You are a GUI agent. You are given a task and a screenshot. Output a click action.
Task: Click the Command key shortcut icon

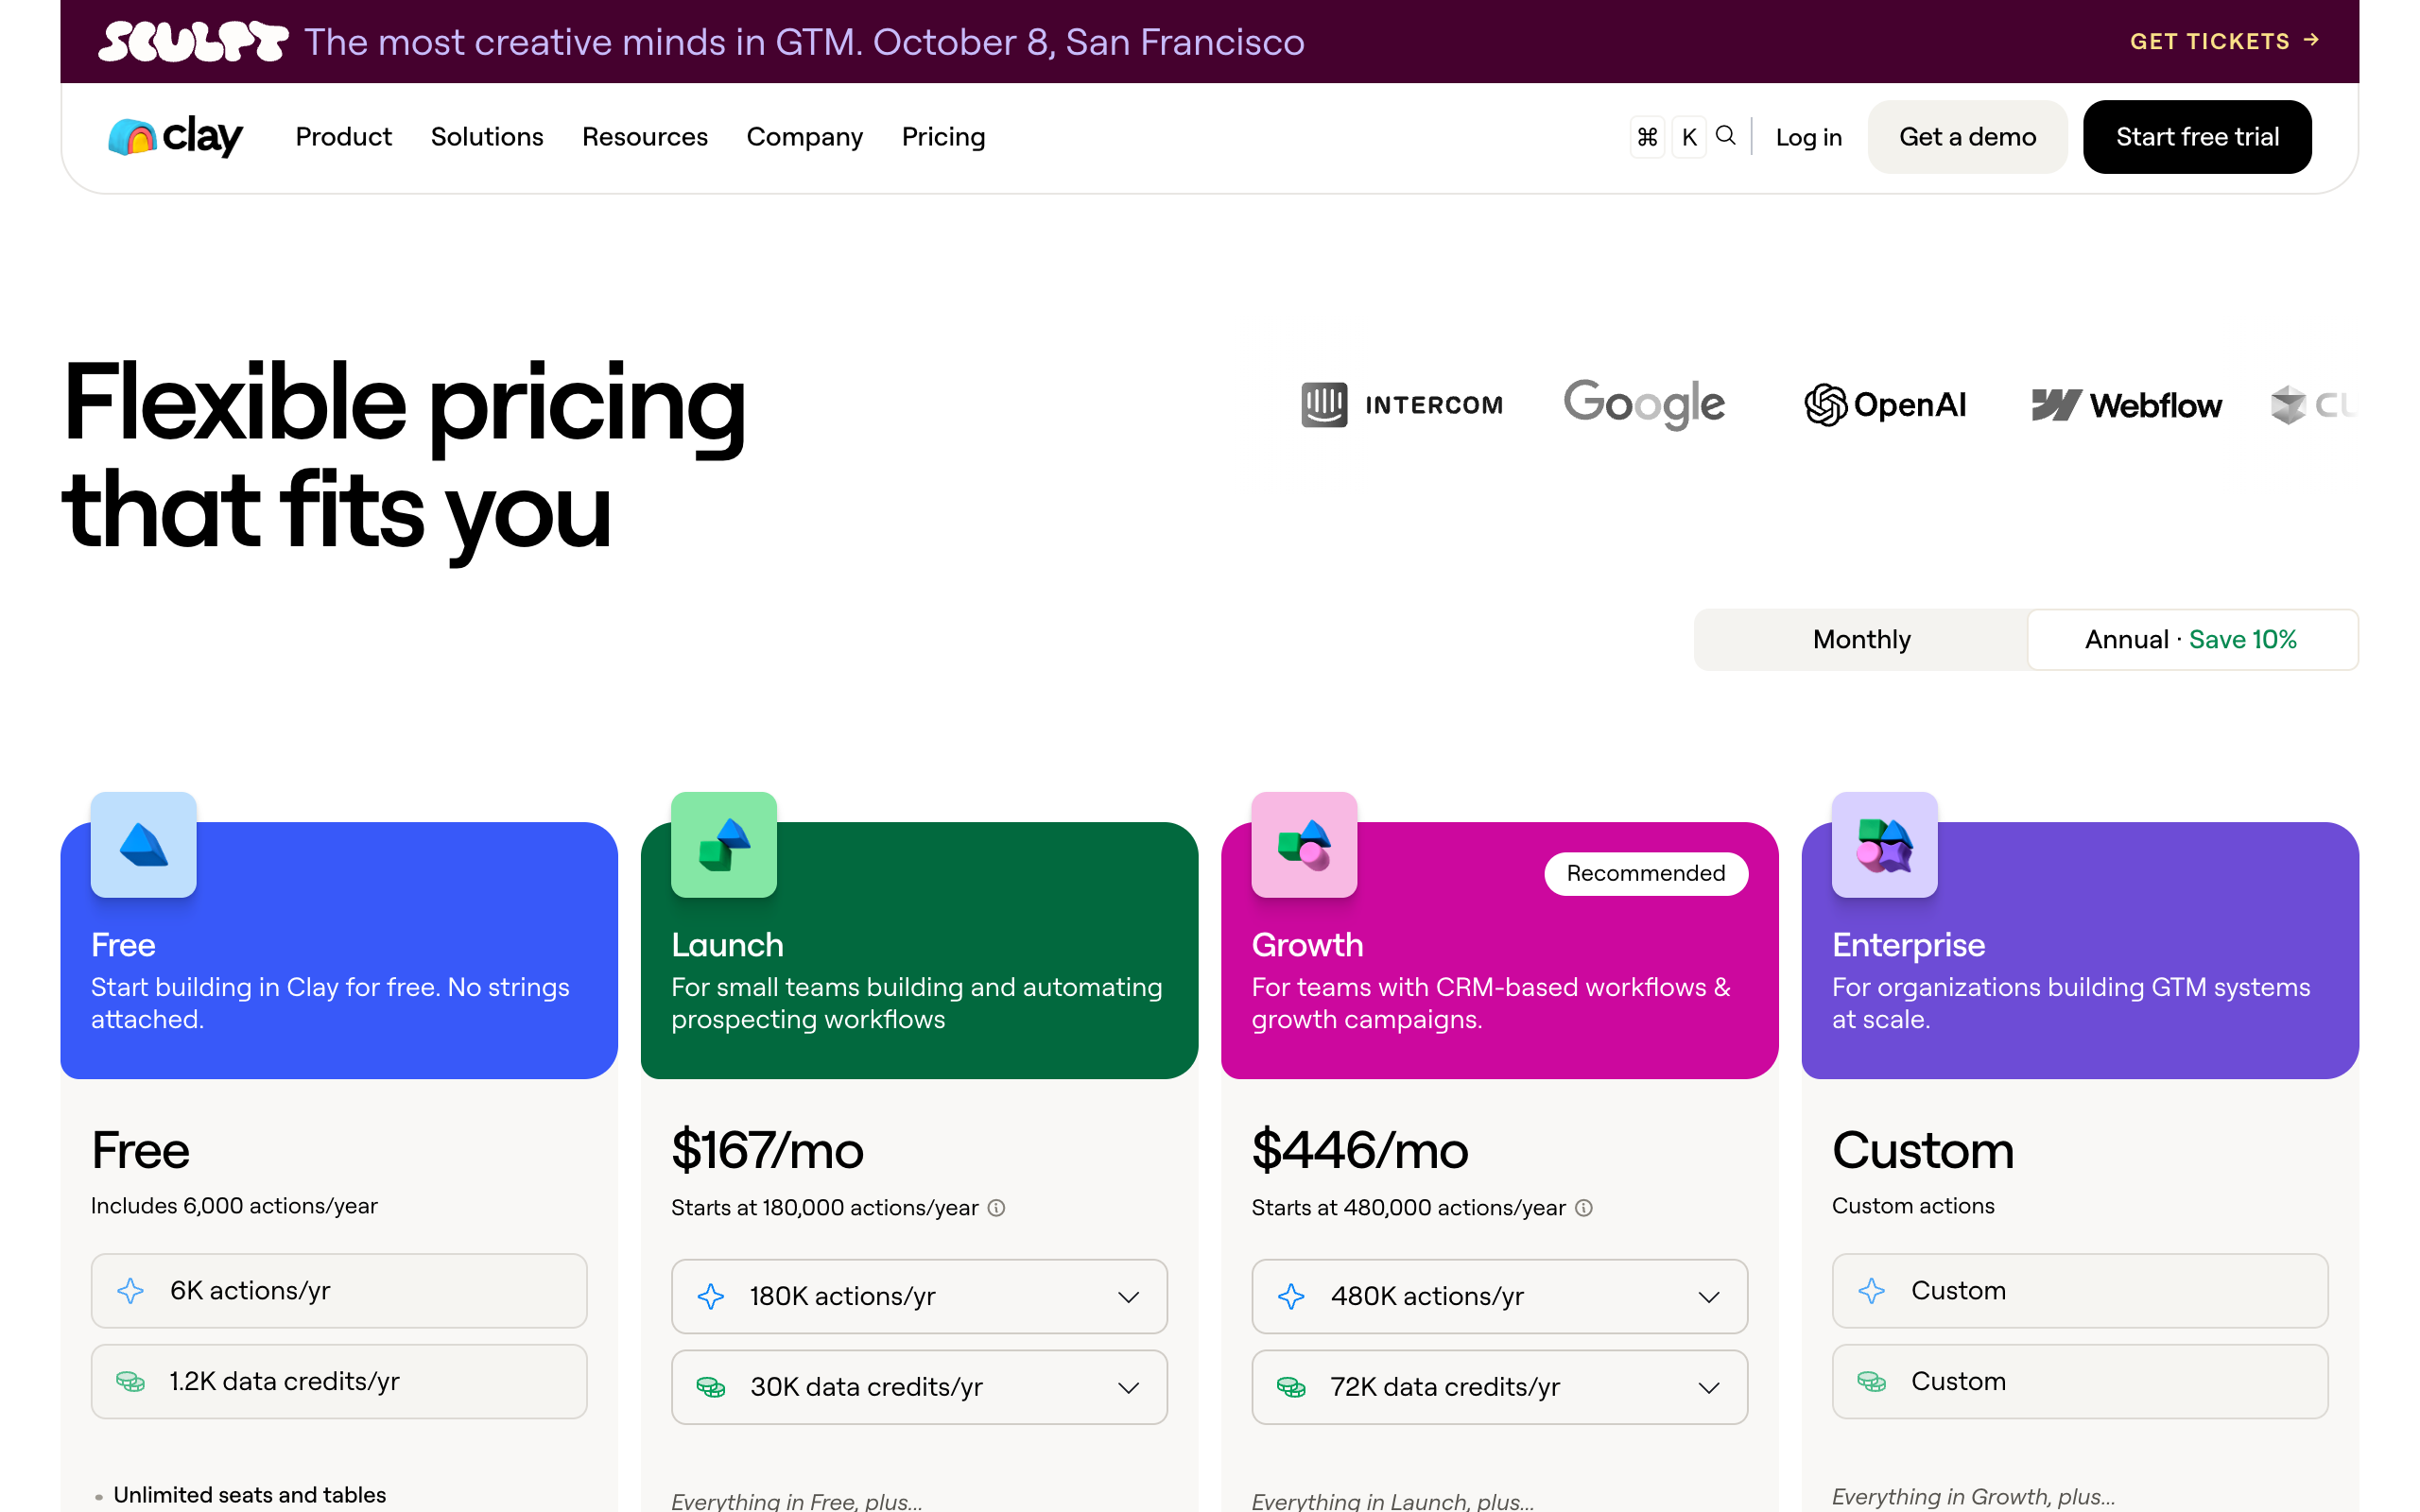point(1647,137)
